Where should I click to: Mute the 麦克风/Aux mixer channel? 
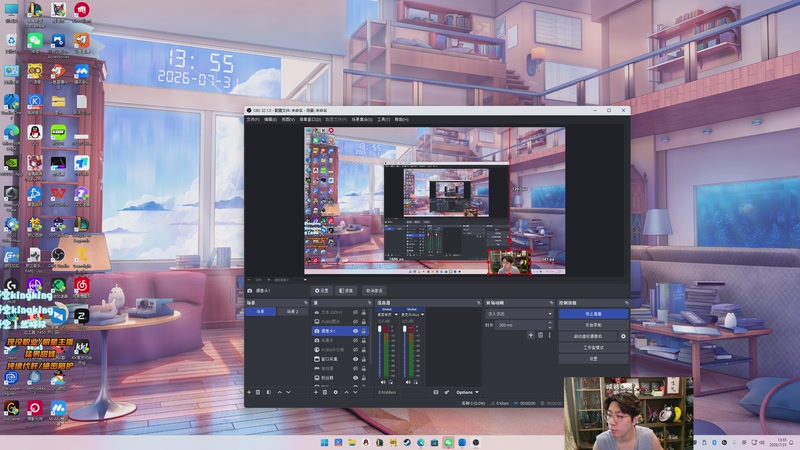click(408, 382)
